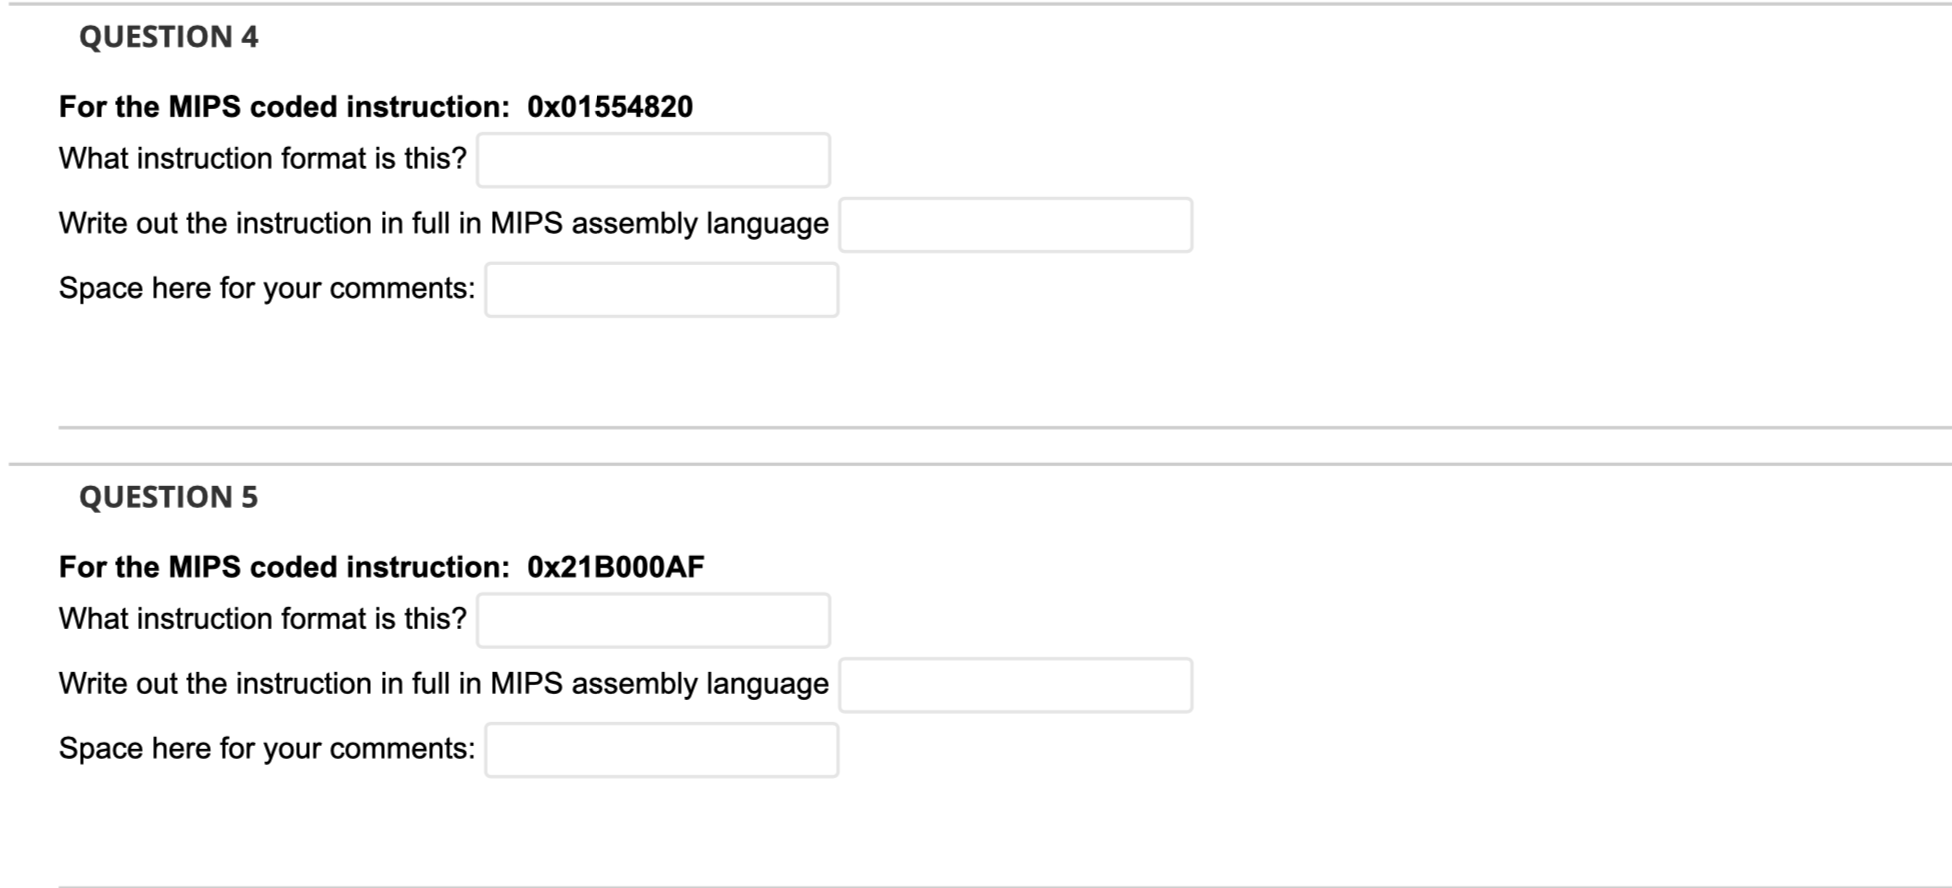Click the divider line directly above QUESTION 5

[980, 464]
